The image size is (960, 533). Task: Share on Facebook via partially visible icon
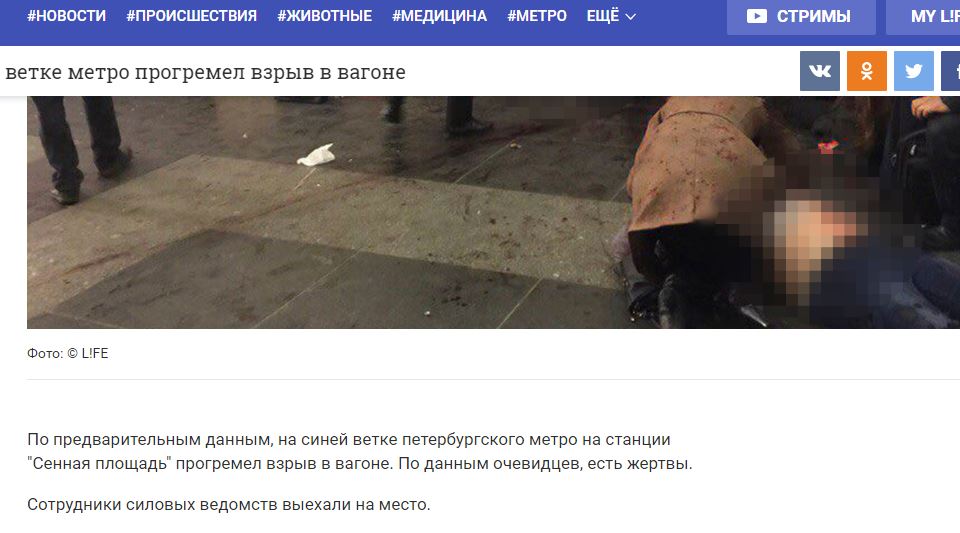(950, 71)
